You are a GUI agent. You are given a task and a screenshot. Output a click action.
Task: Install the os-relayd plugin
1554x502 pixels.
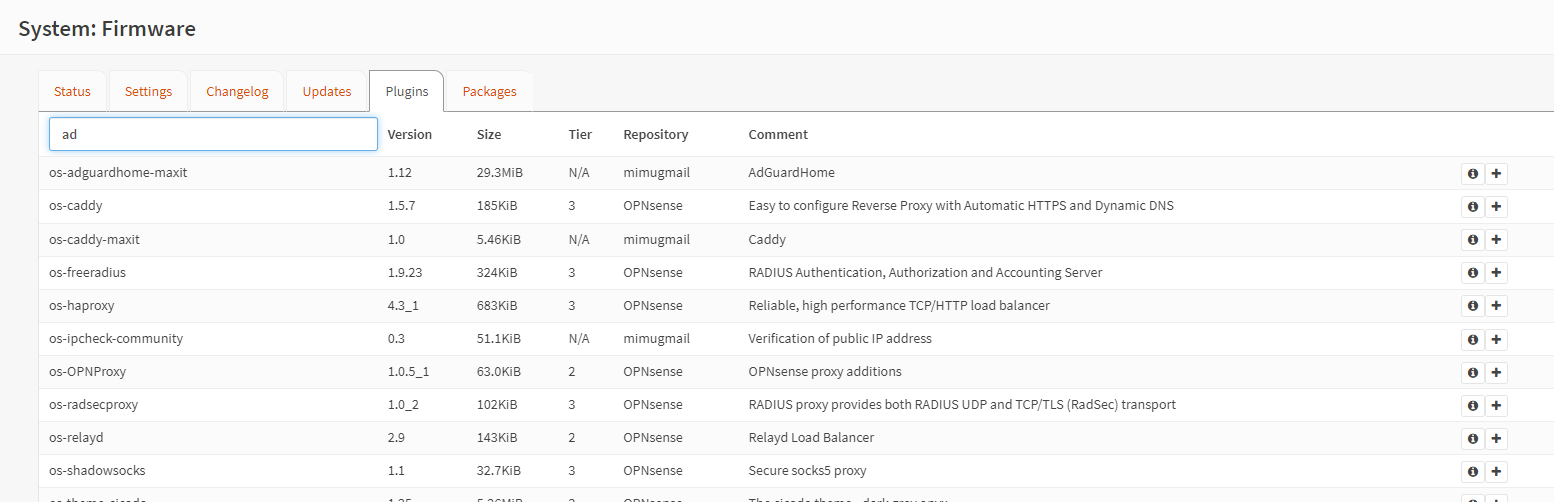[1496, 438]
